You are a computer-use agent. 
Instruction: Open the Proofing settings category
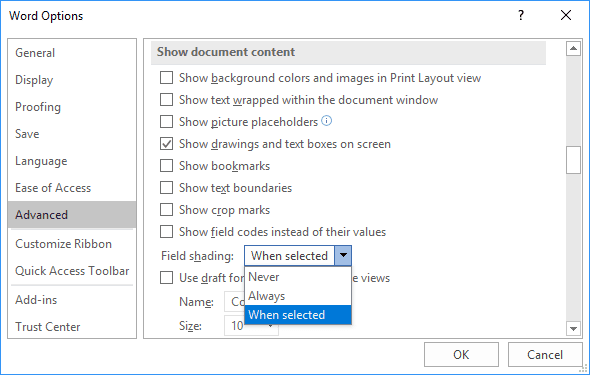[72, 107]
